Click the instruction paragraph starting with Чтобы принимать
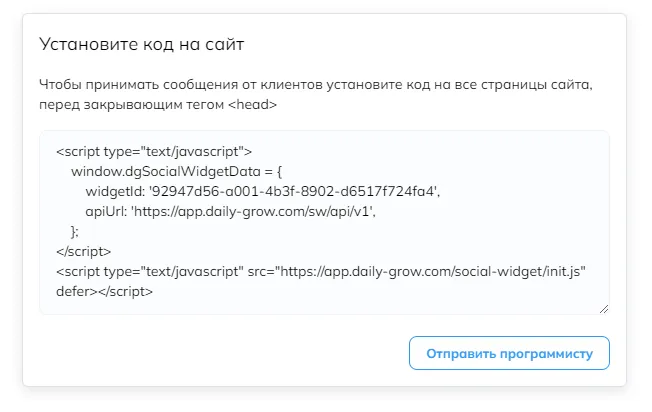 coord(316,94)
